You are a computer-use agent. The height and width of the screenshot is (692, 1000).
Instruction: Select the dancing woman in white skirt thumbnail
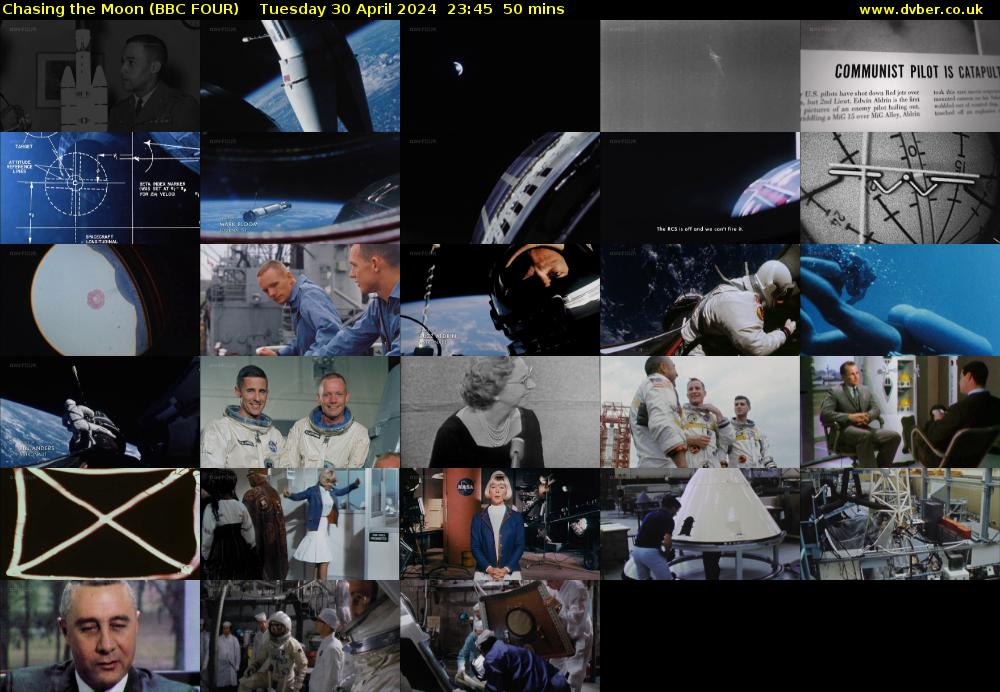[300, 524]
